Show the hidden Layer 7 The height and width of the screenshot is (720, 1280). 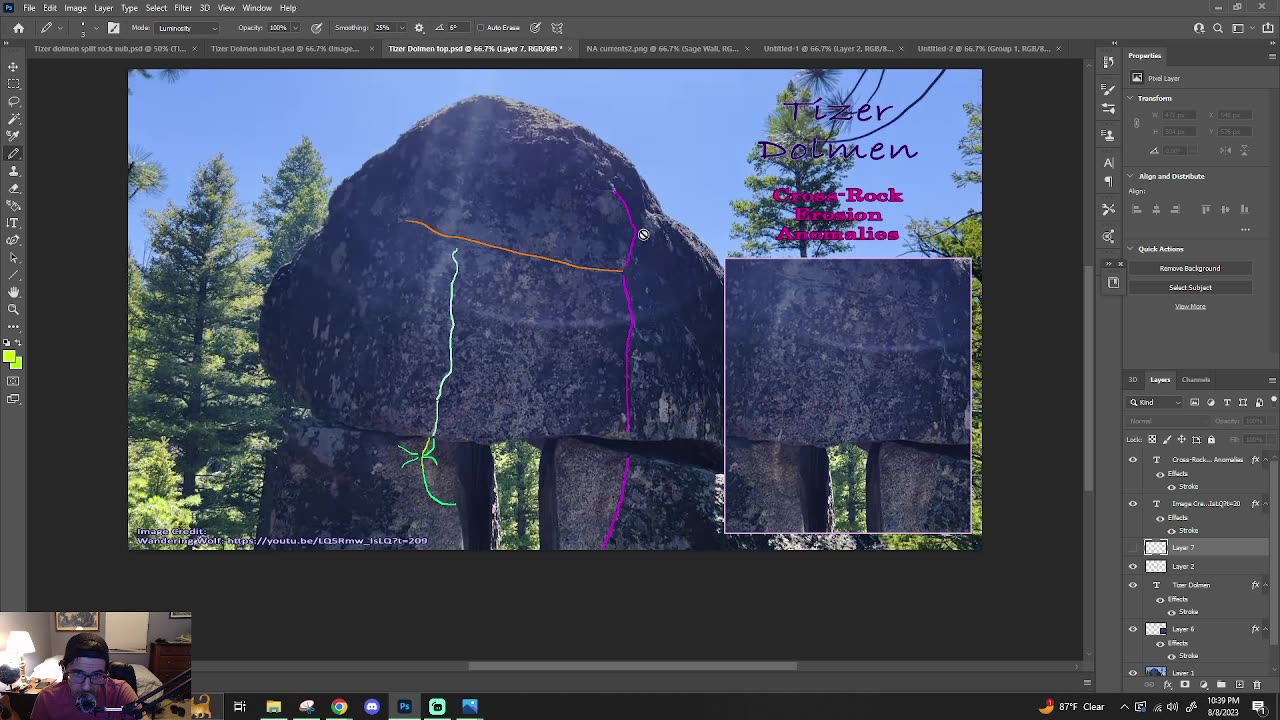point(1133,548)
